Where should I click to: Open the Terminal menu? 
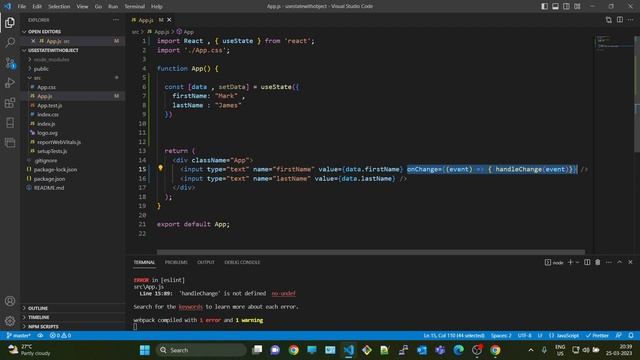coord(134,6)
